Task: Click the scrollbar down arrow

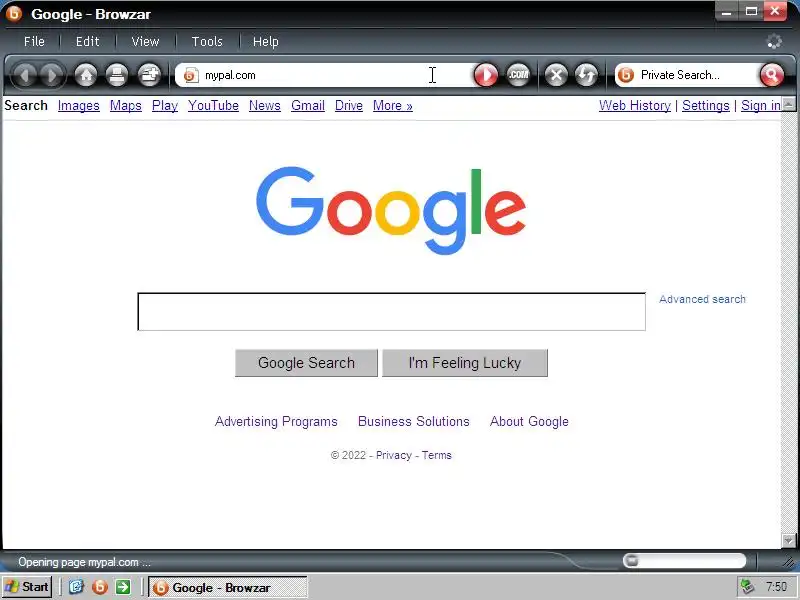Action: pyautogui.click(x=788, y=540)
